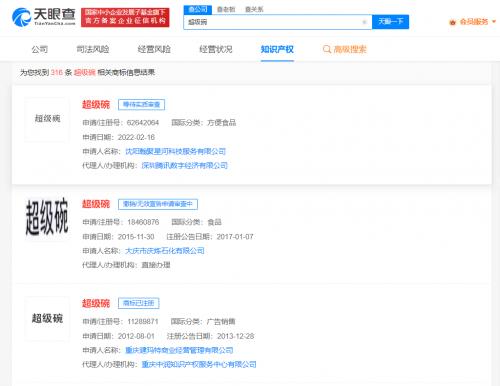Switch to the 司法风险 tab
Screen dimensions: 500x386
pos(93,49)
